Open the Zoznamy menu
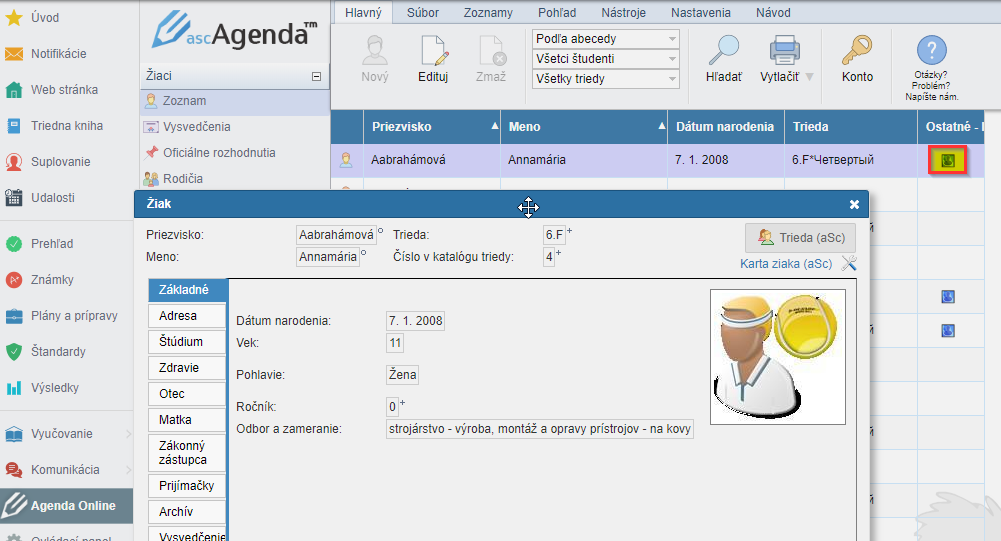Viewport: 1001px width, 541px height. coord(488,13)
